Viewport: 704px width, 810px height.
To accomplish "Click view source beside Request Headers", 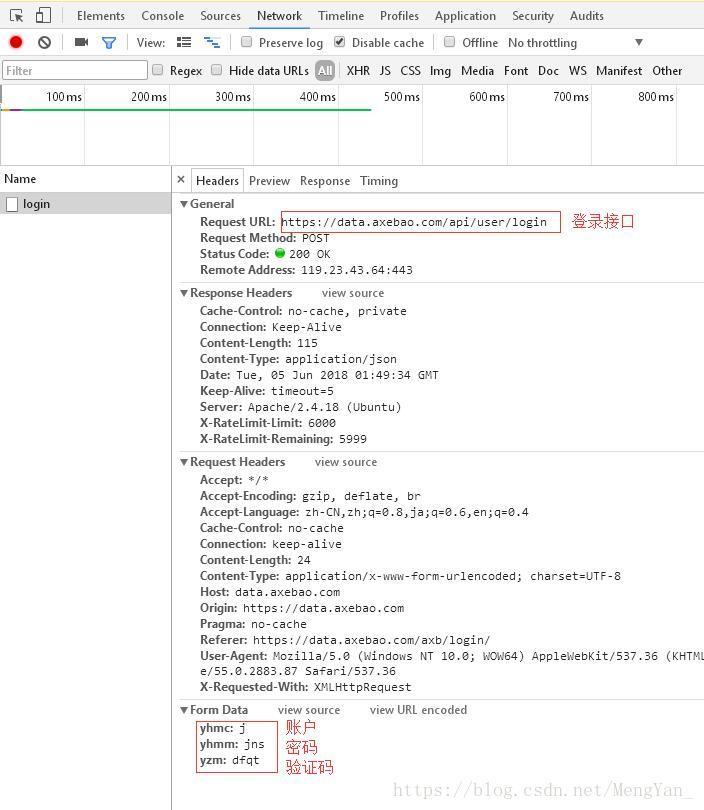I will click(x=346, y=462).
